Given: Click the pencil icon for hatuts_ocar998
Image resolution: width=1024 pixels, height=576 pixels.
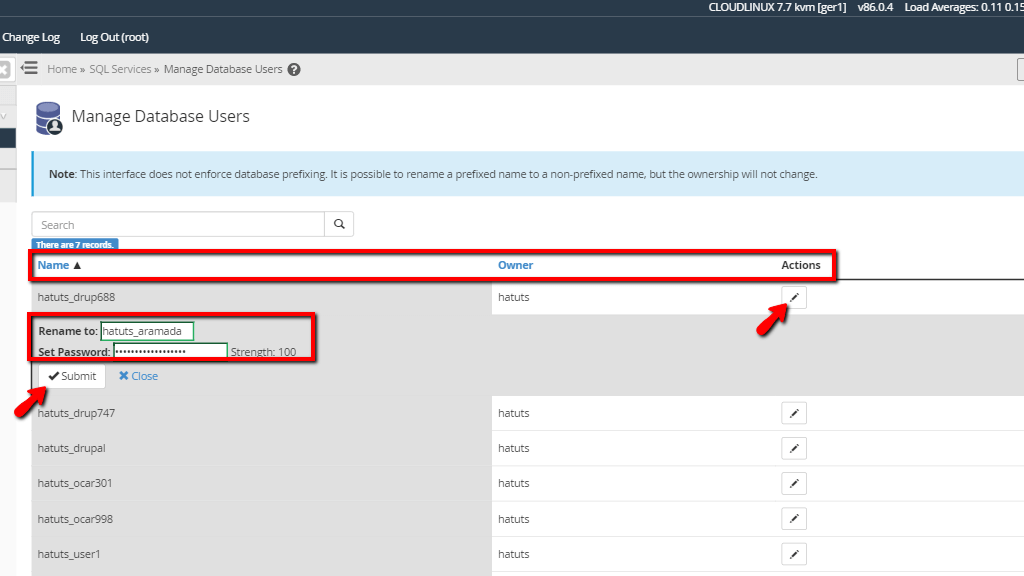Looking at the screenshot, I should tap(793, 519).
